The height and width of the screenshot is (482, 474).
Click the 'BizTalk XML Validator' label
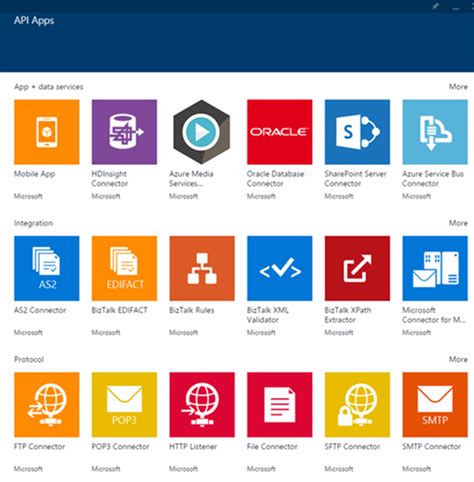[x=268, y=315]
